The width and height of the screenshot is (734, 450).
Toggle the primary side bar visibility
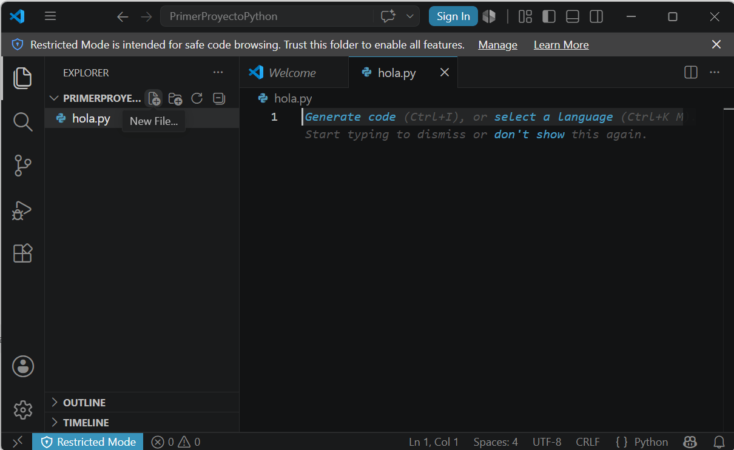tap(549, 16)
